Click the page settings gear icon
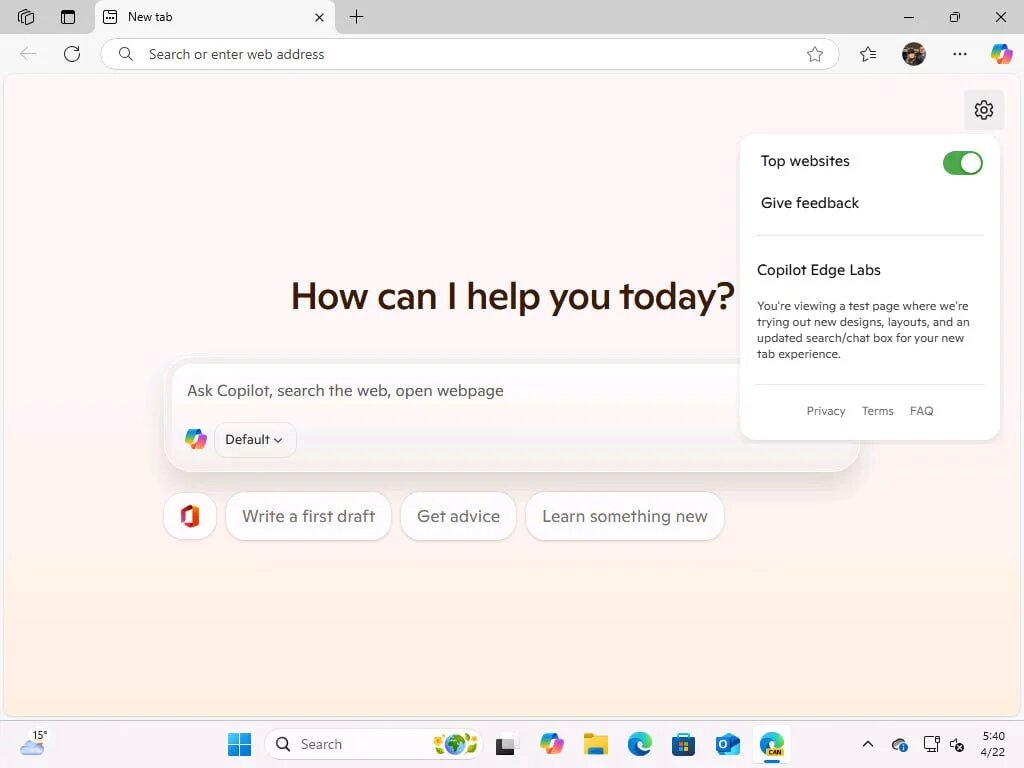The image size is (1024, 768). [x=984, y=110]
